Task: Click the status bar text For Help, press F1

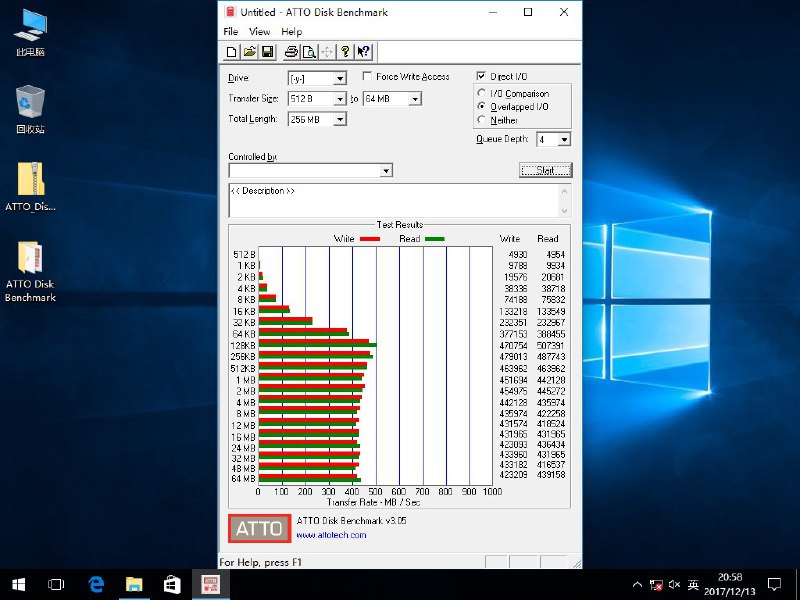Action: coord(260,562)
